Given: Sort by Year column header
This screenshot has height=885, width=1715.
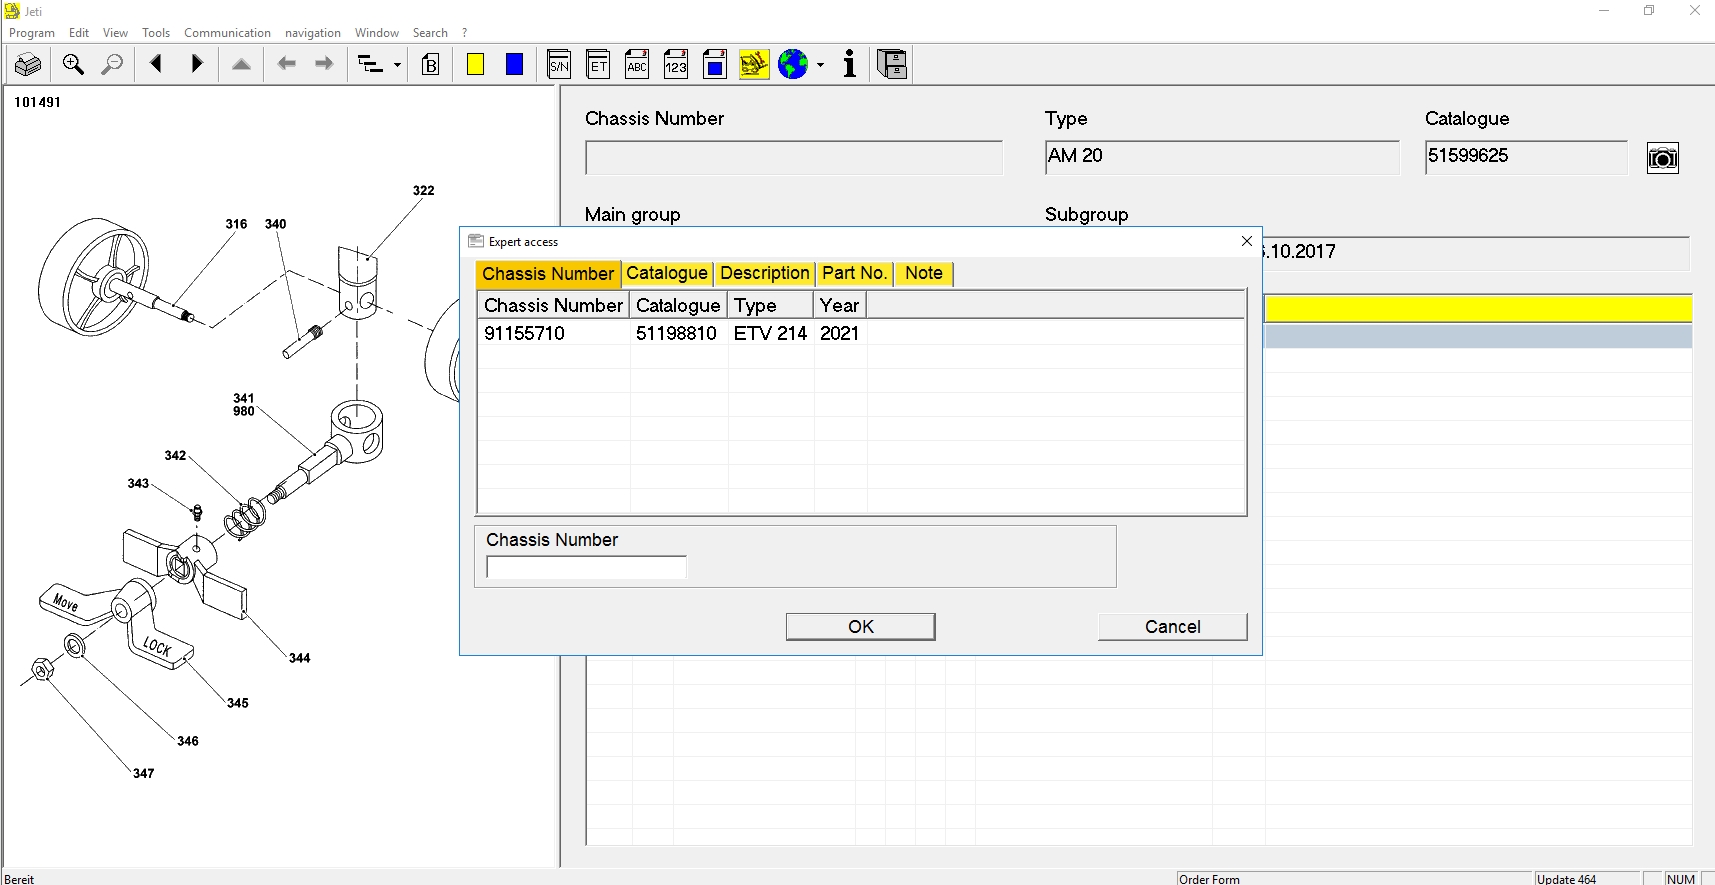Looking at the screenshot, I should (x=840, y=305).
